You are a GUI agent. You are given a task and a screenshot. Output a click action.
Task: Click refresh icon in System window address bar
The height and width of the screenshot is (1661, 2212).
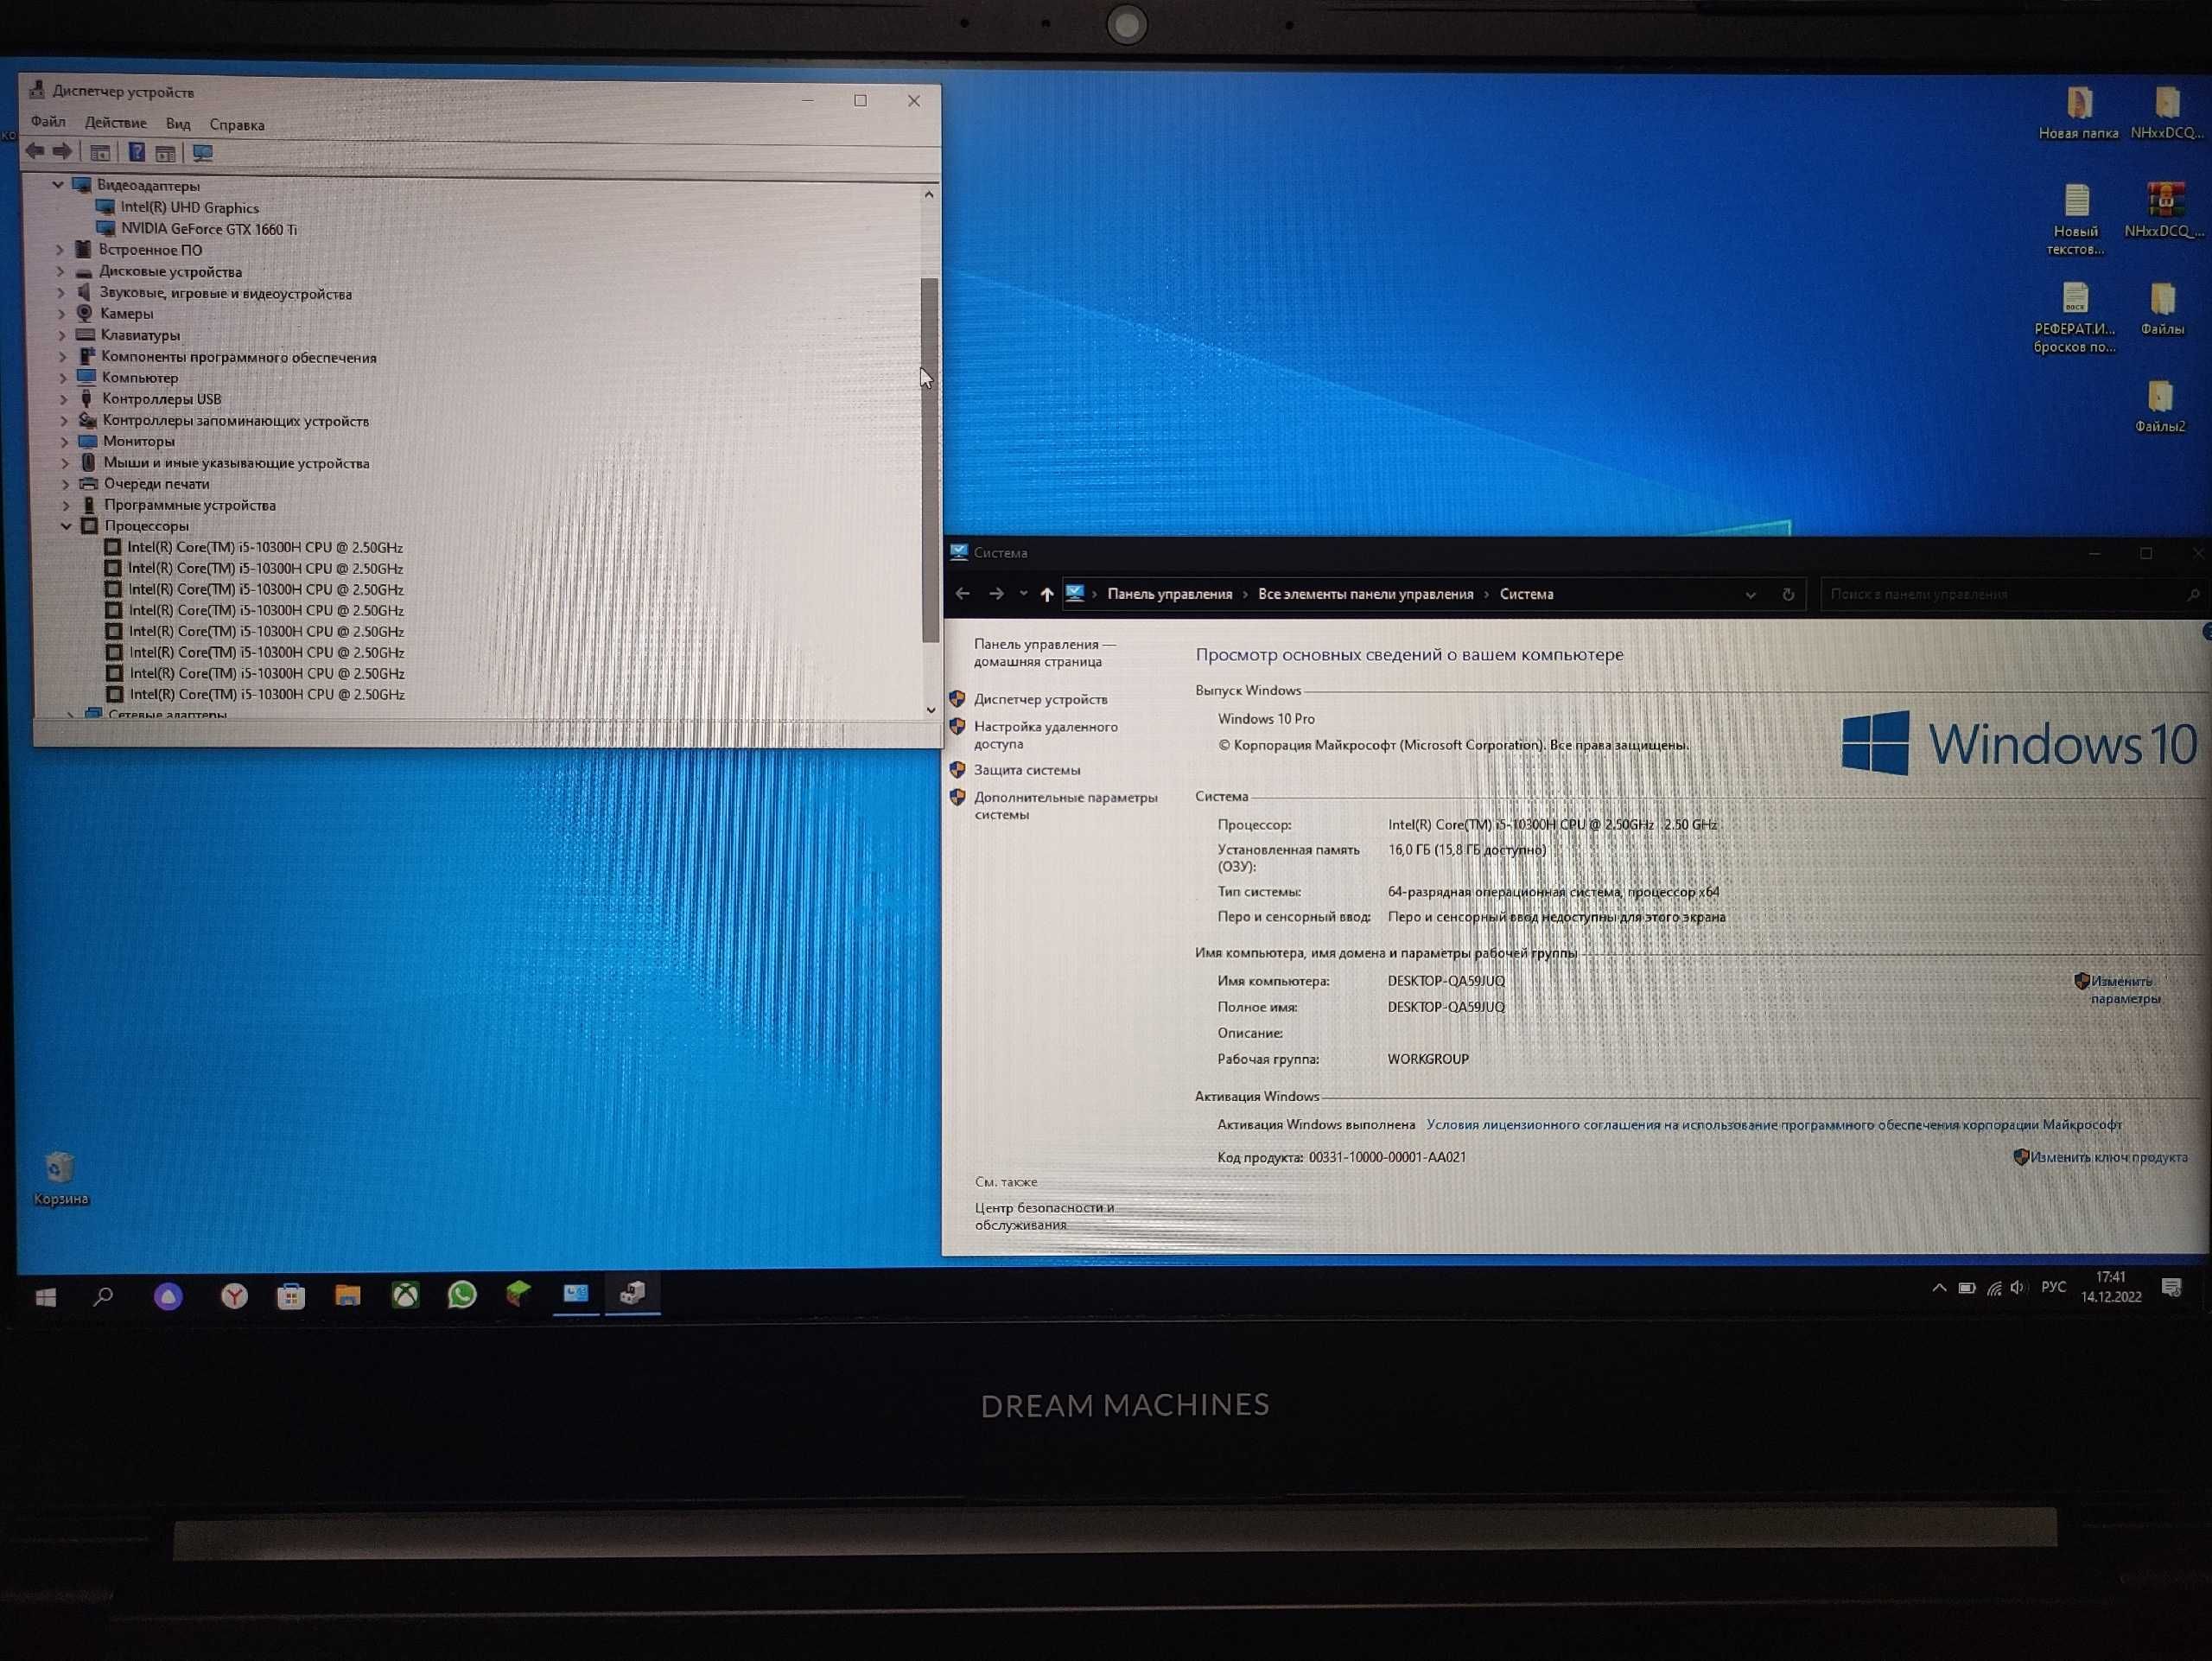(x=1788, y=594)
